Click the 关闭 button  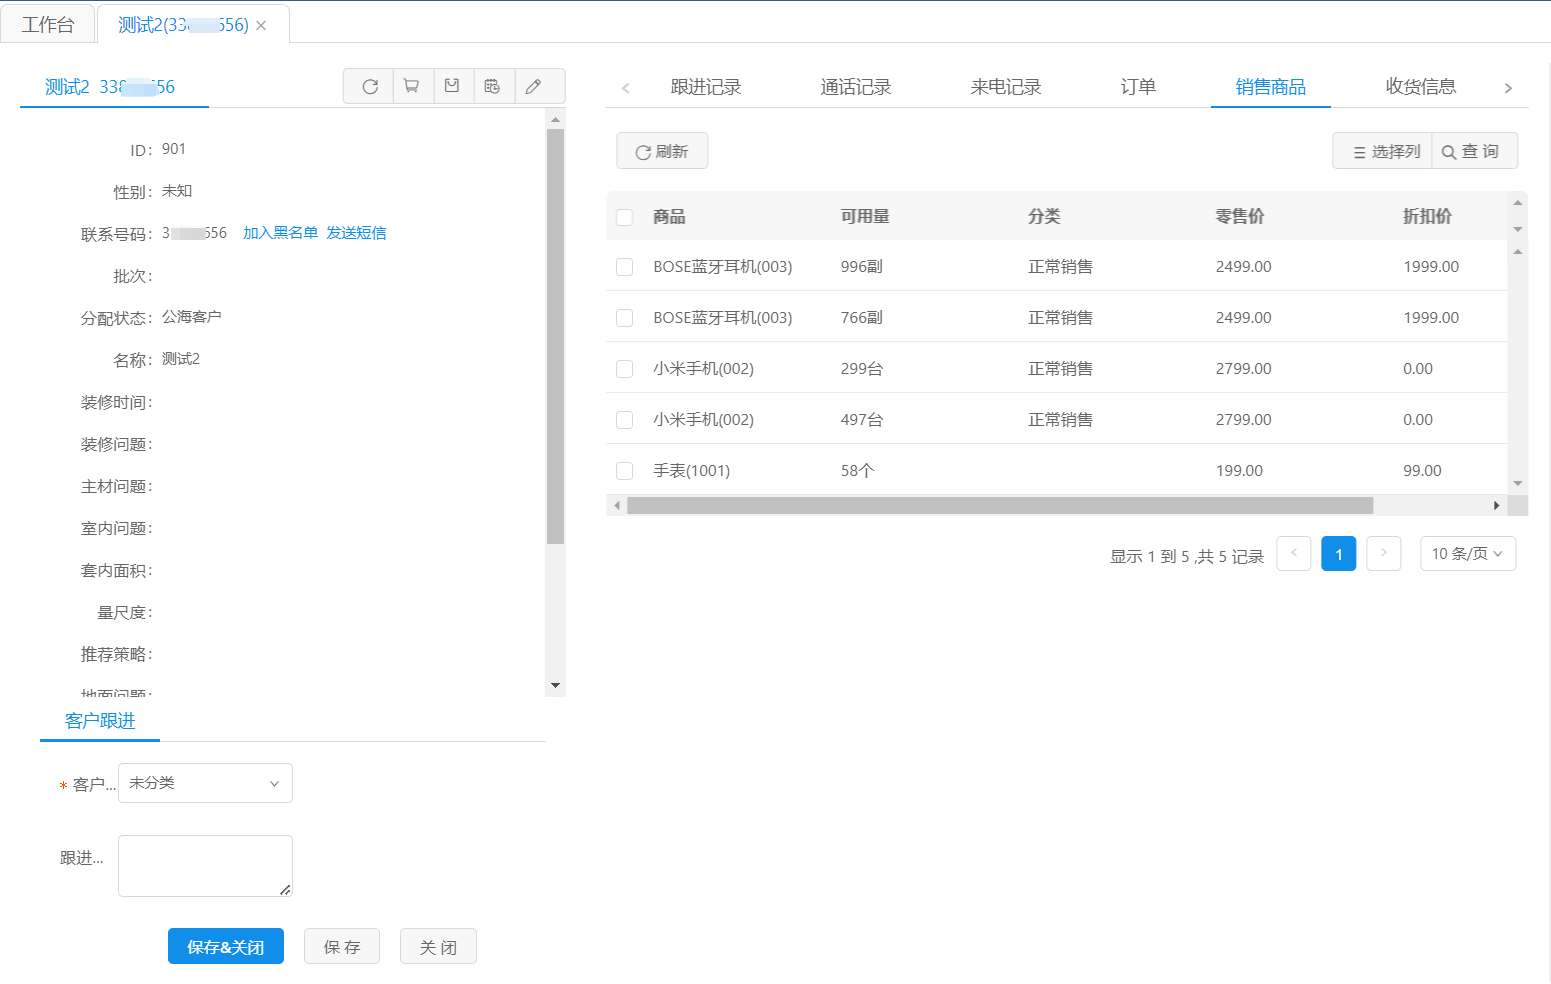click(438, 947)
